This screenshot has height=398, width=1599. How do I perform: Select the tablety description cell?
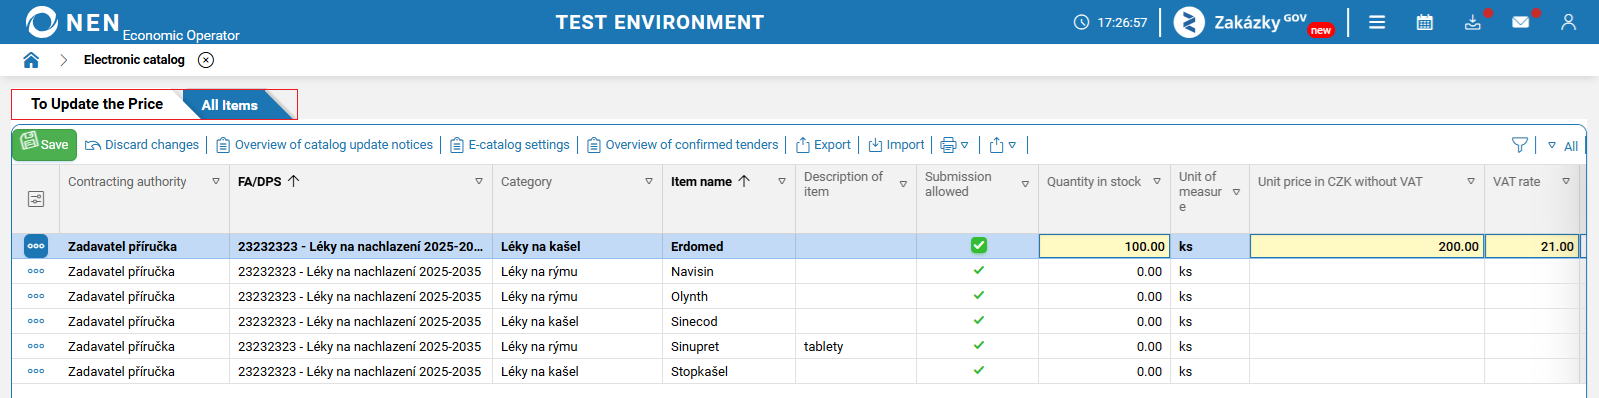856,346
